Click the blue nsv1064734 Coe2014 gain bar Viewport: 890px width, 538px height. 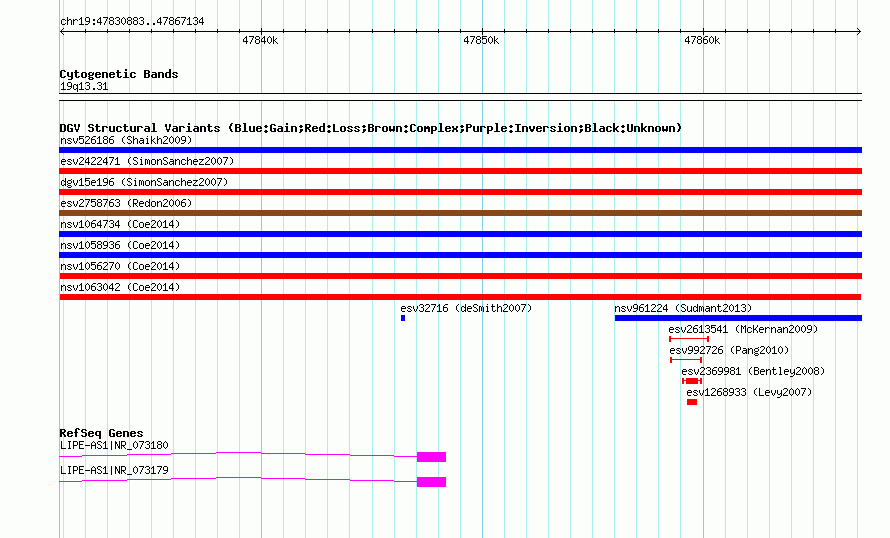460,234
